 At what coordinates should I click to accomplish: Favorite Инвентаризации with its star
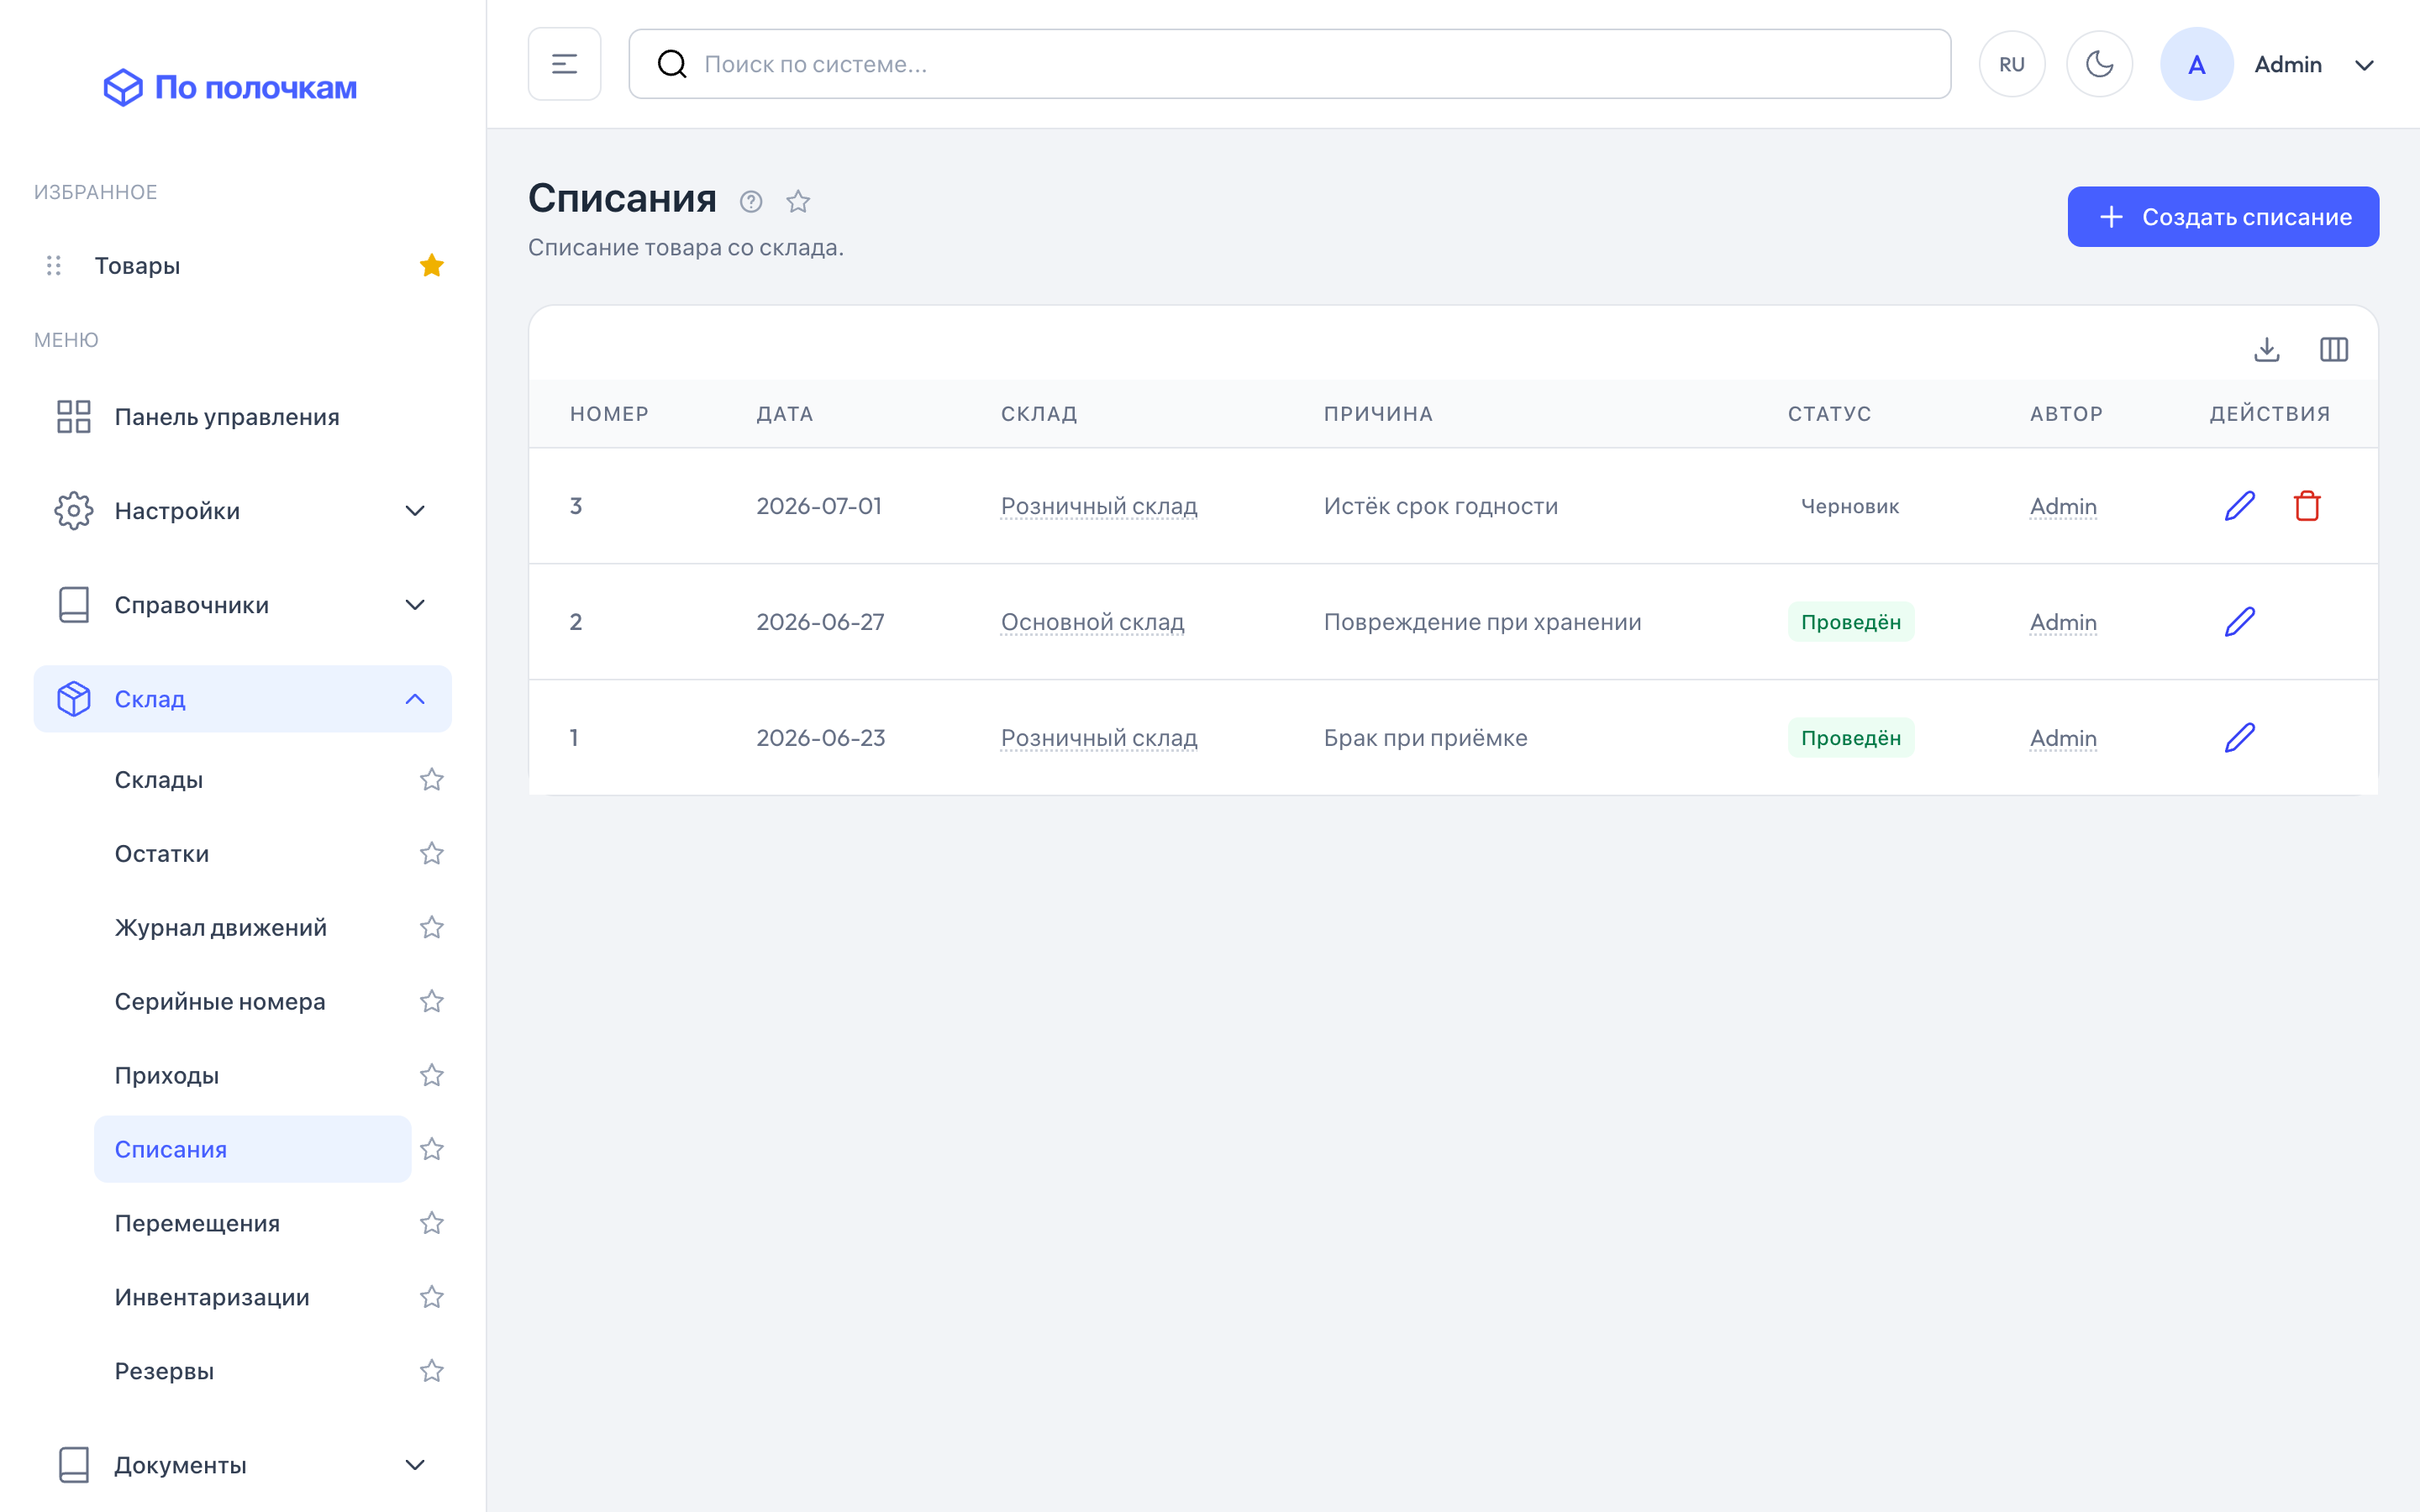pos(431,1297)
